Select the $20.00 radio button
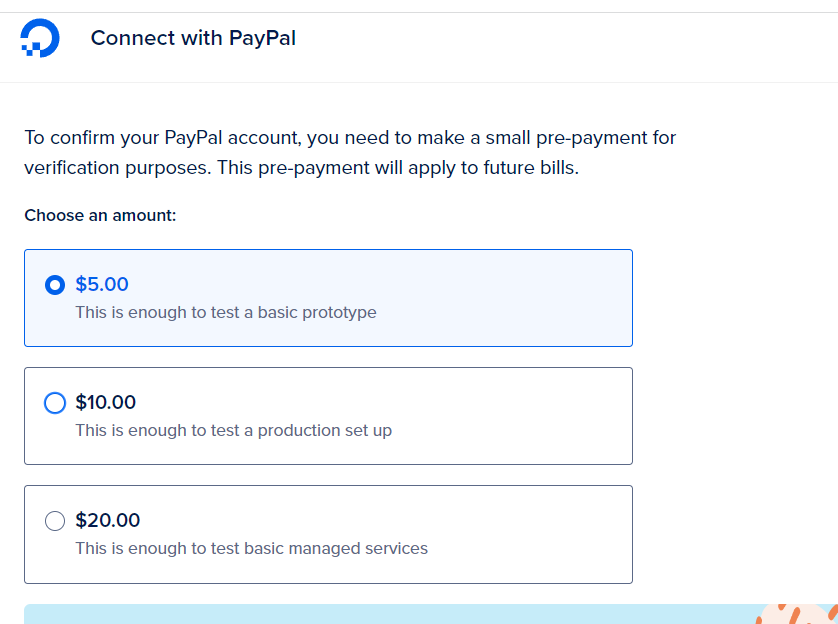The width and height of the screenshot is (838, 624). pos(55,521)
